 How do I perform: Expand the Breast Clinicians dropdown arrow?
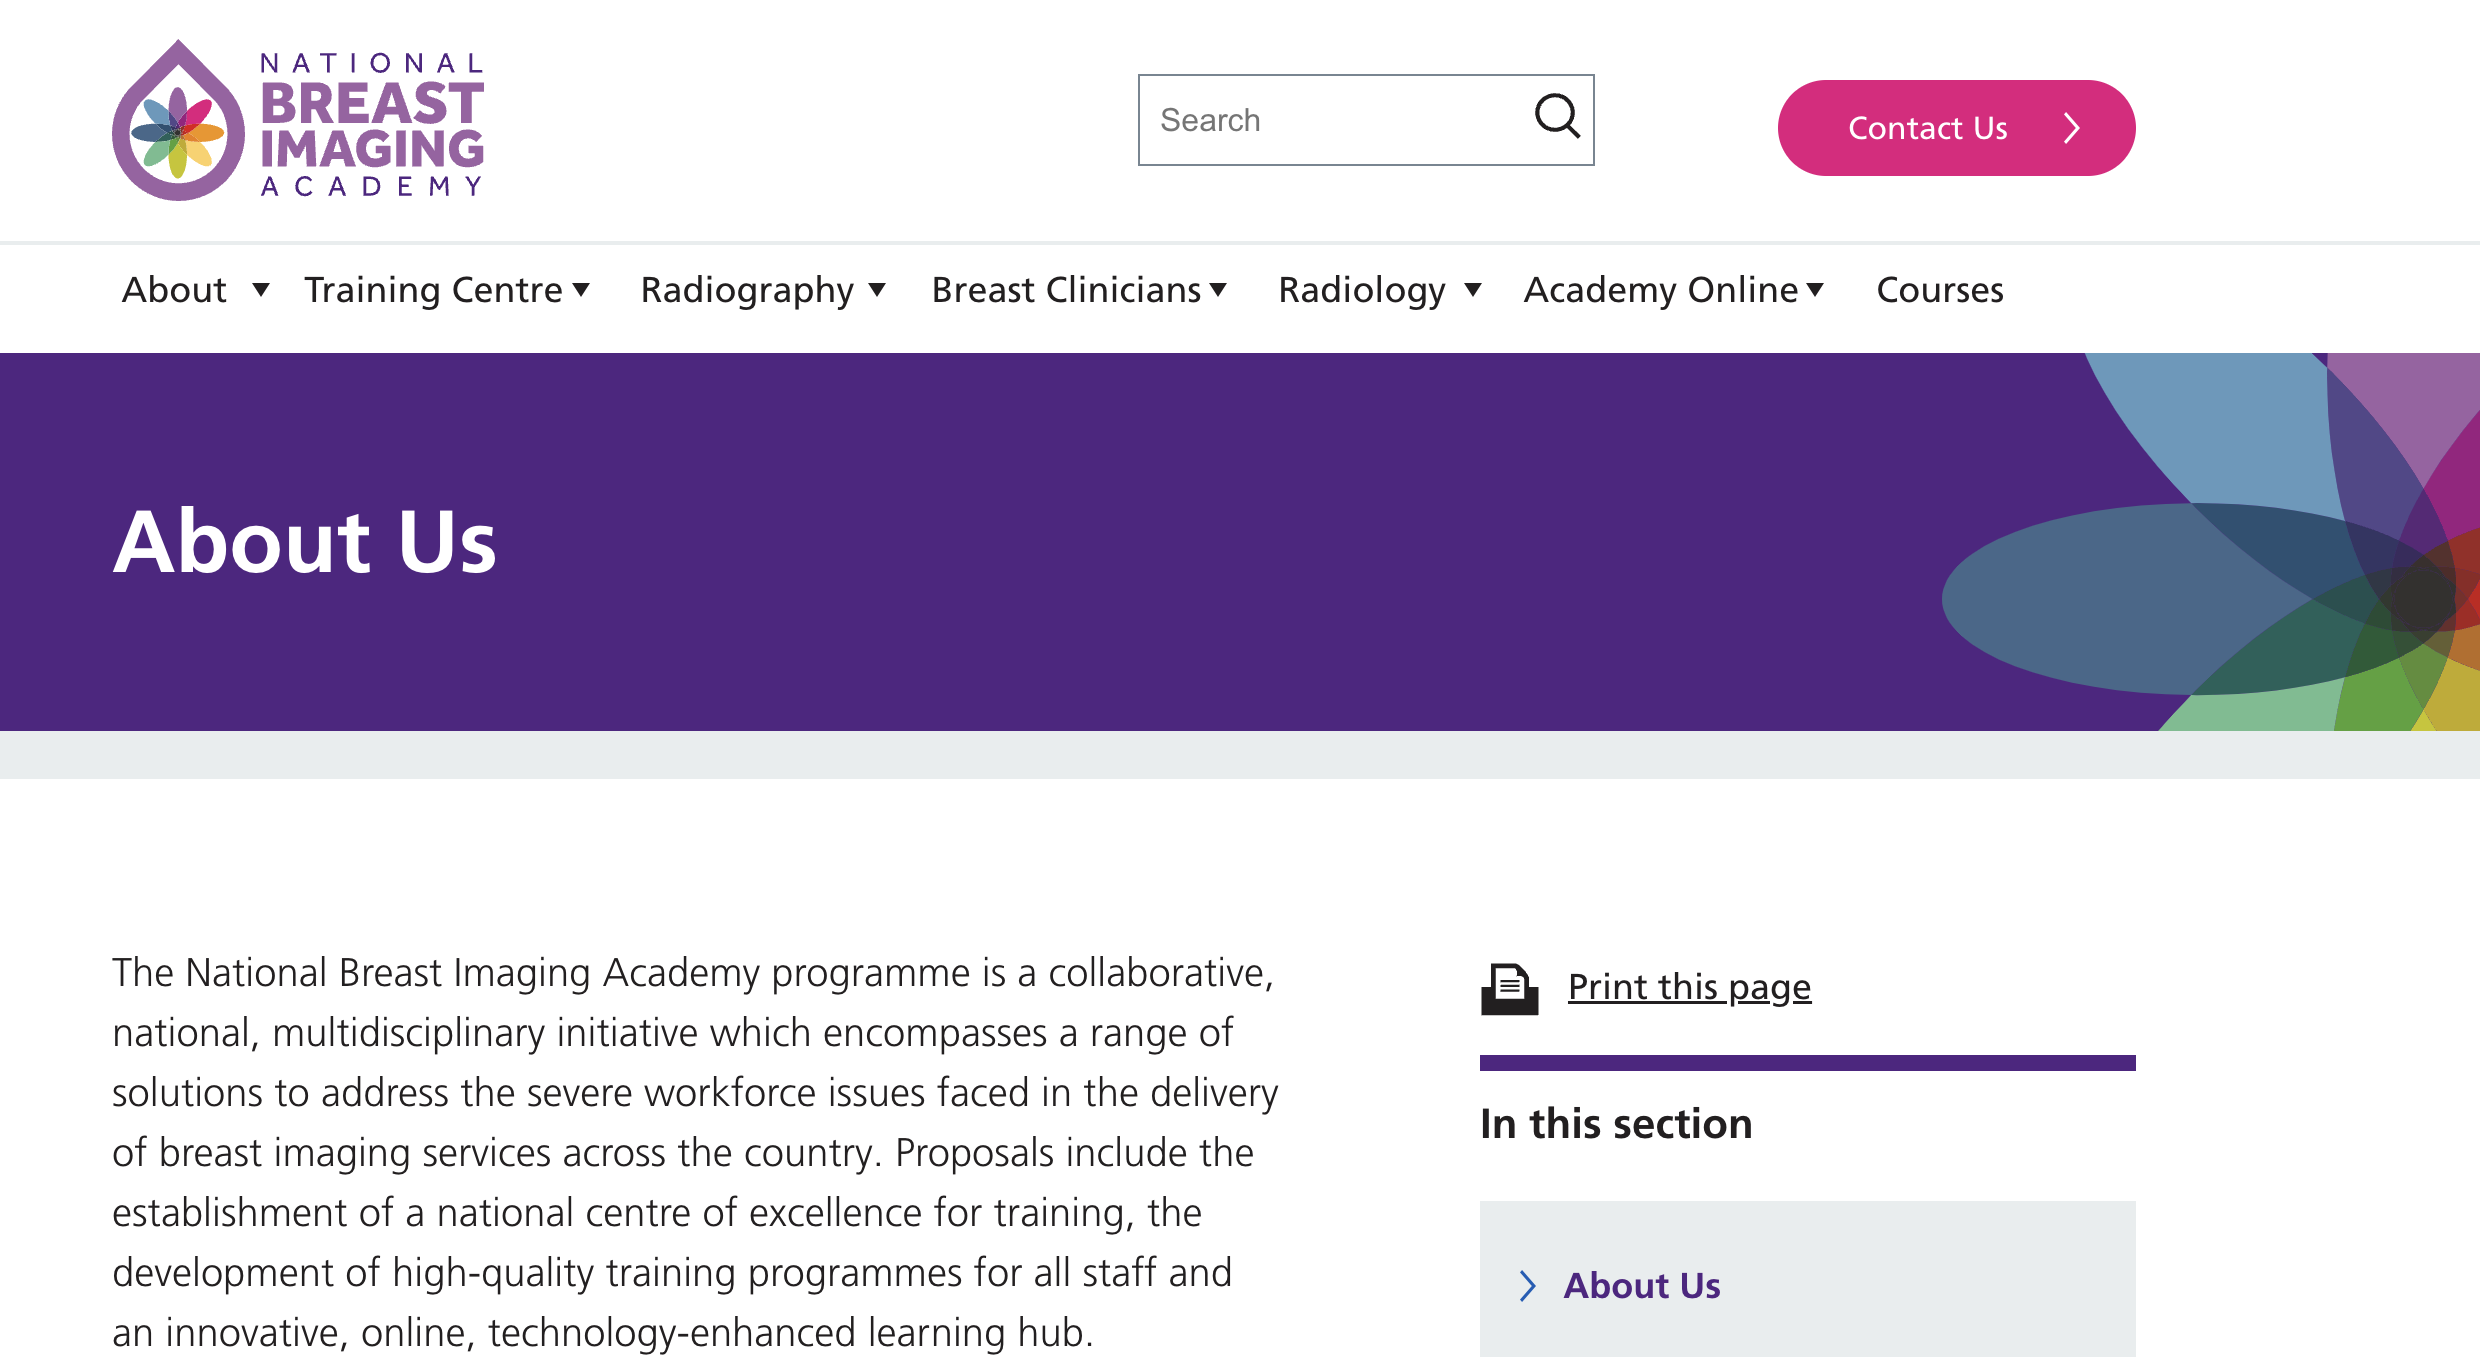tap(1218, 290)
